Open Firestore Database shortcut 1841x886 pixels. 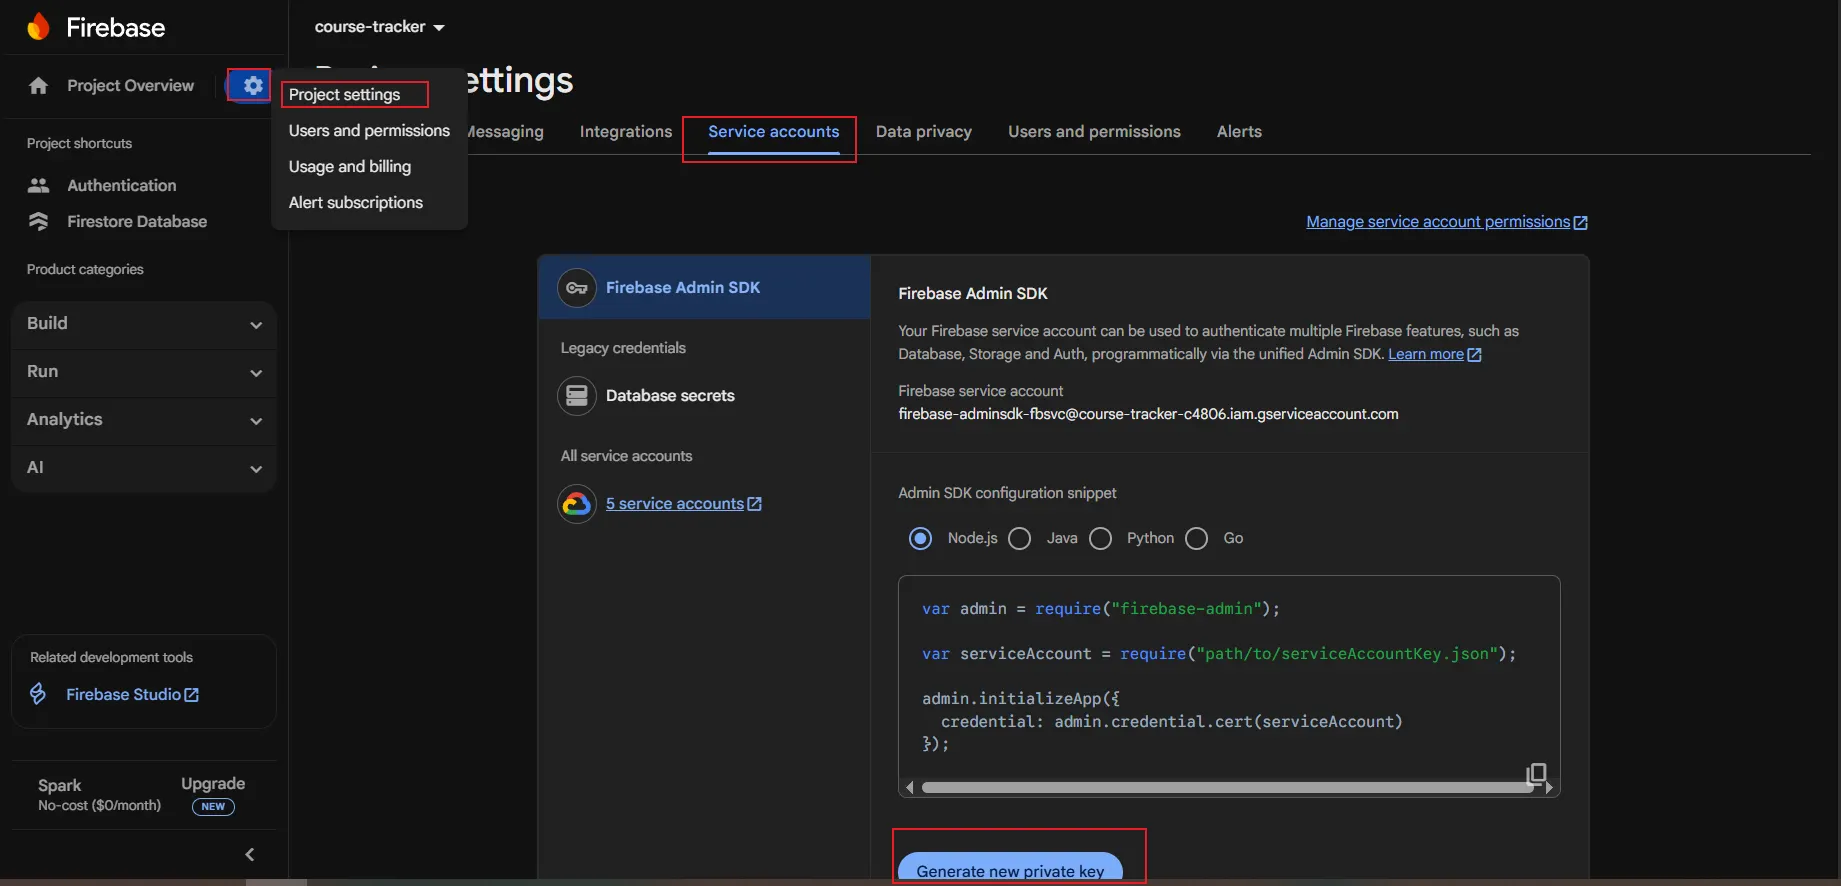[x=136, y=221]
